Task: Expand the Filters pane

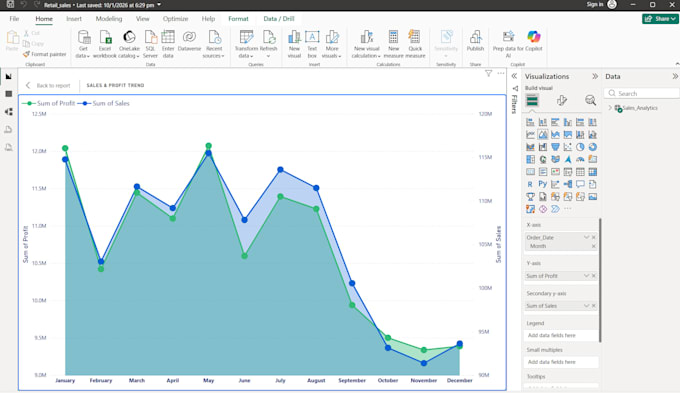Action: click(x=514, y=76)
